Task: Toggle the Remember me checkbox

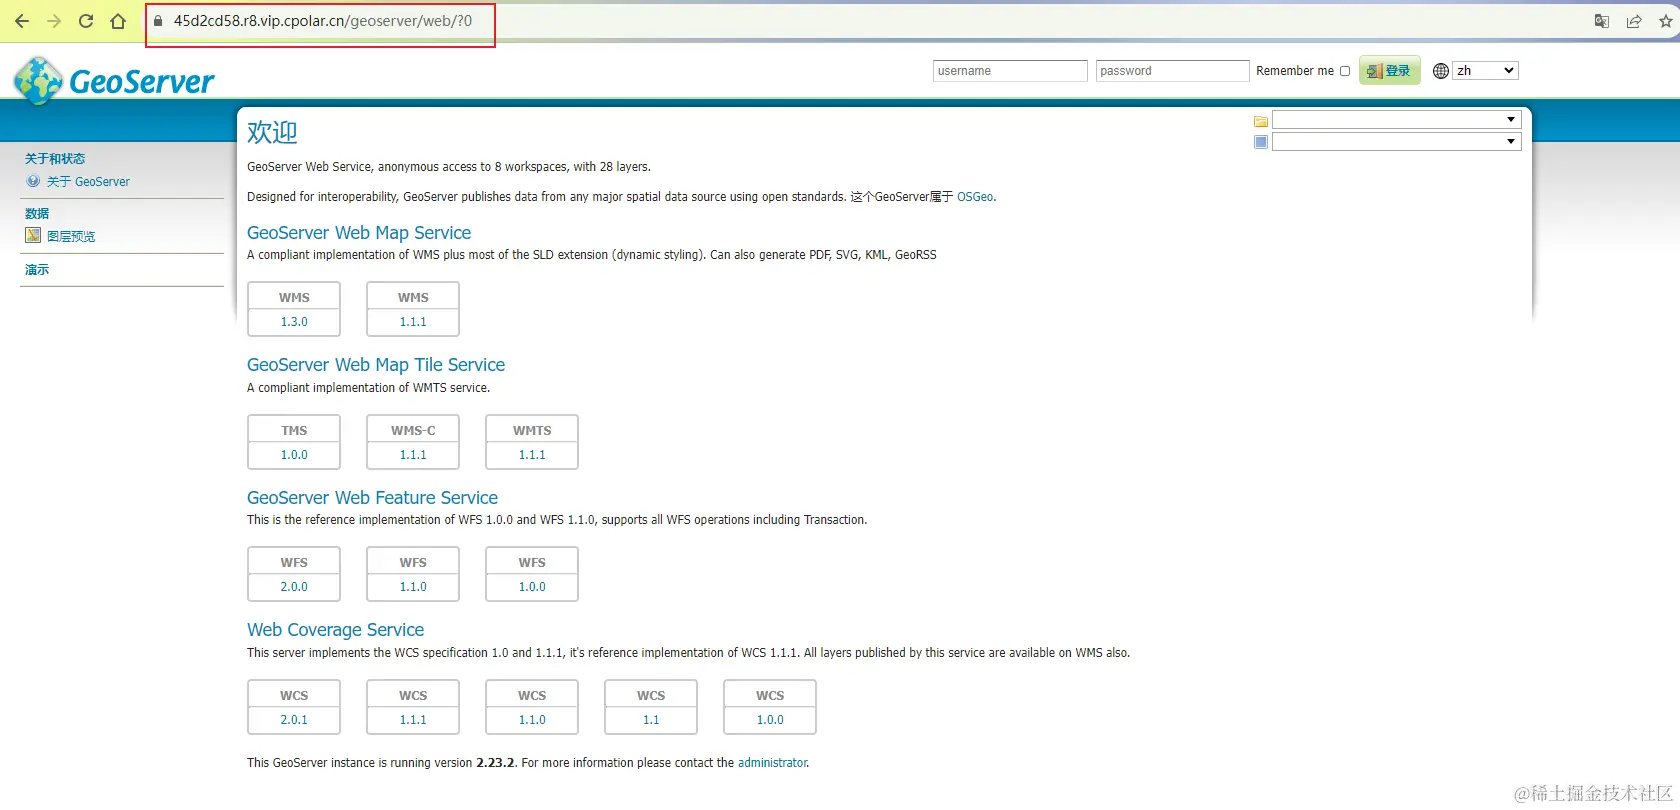Action: [x=1345, y=71]
